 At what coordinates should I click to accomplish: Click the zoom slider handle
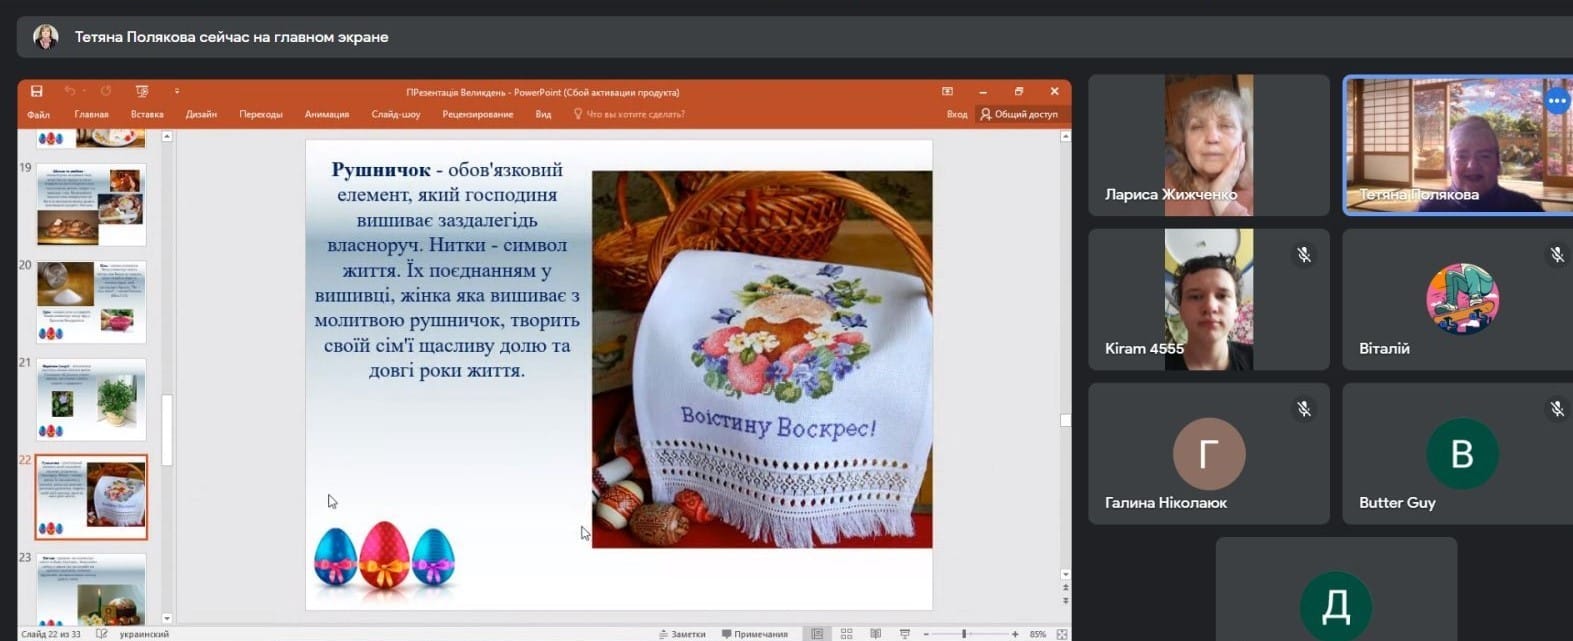[964, 634]
